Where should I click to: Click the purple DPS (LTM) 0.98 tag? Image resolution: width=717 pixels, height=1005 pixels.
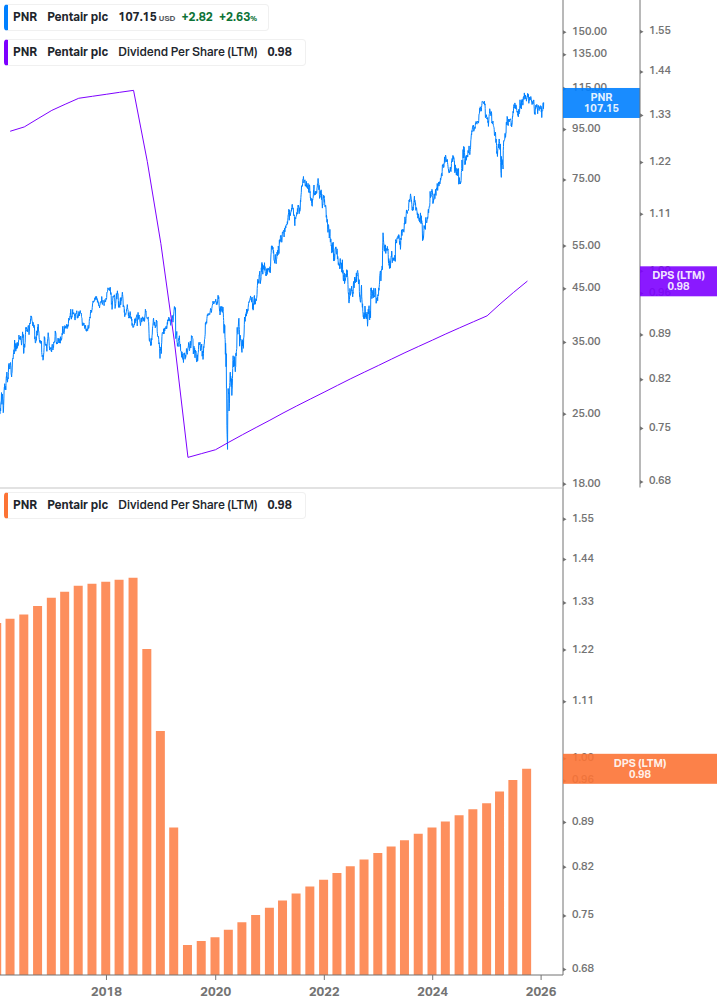pyautogui.click(x=679, y=281)
